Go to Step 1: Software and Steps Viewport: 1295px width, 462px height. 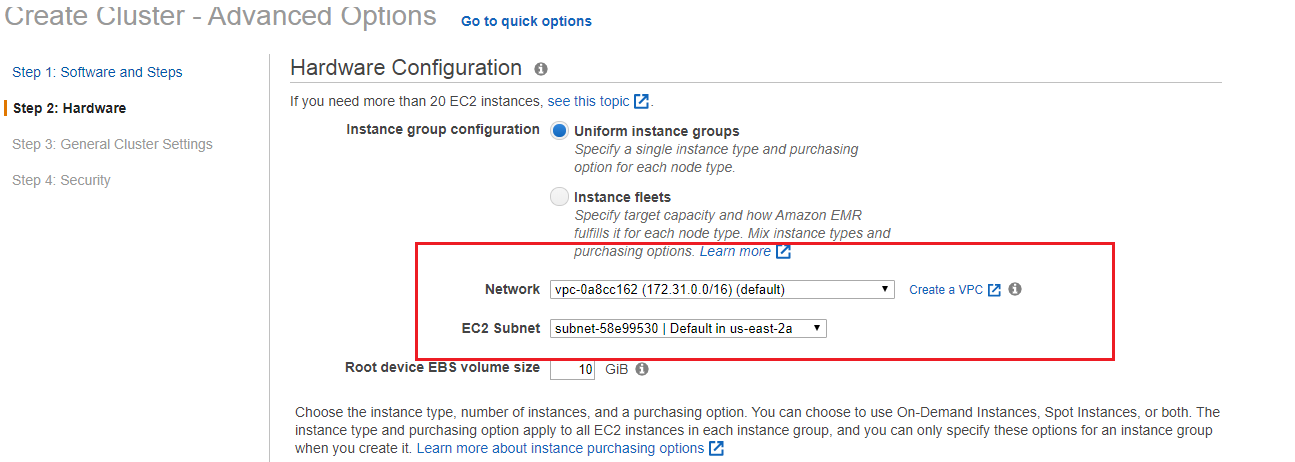(x=97, y=72)
